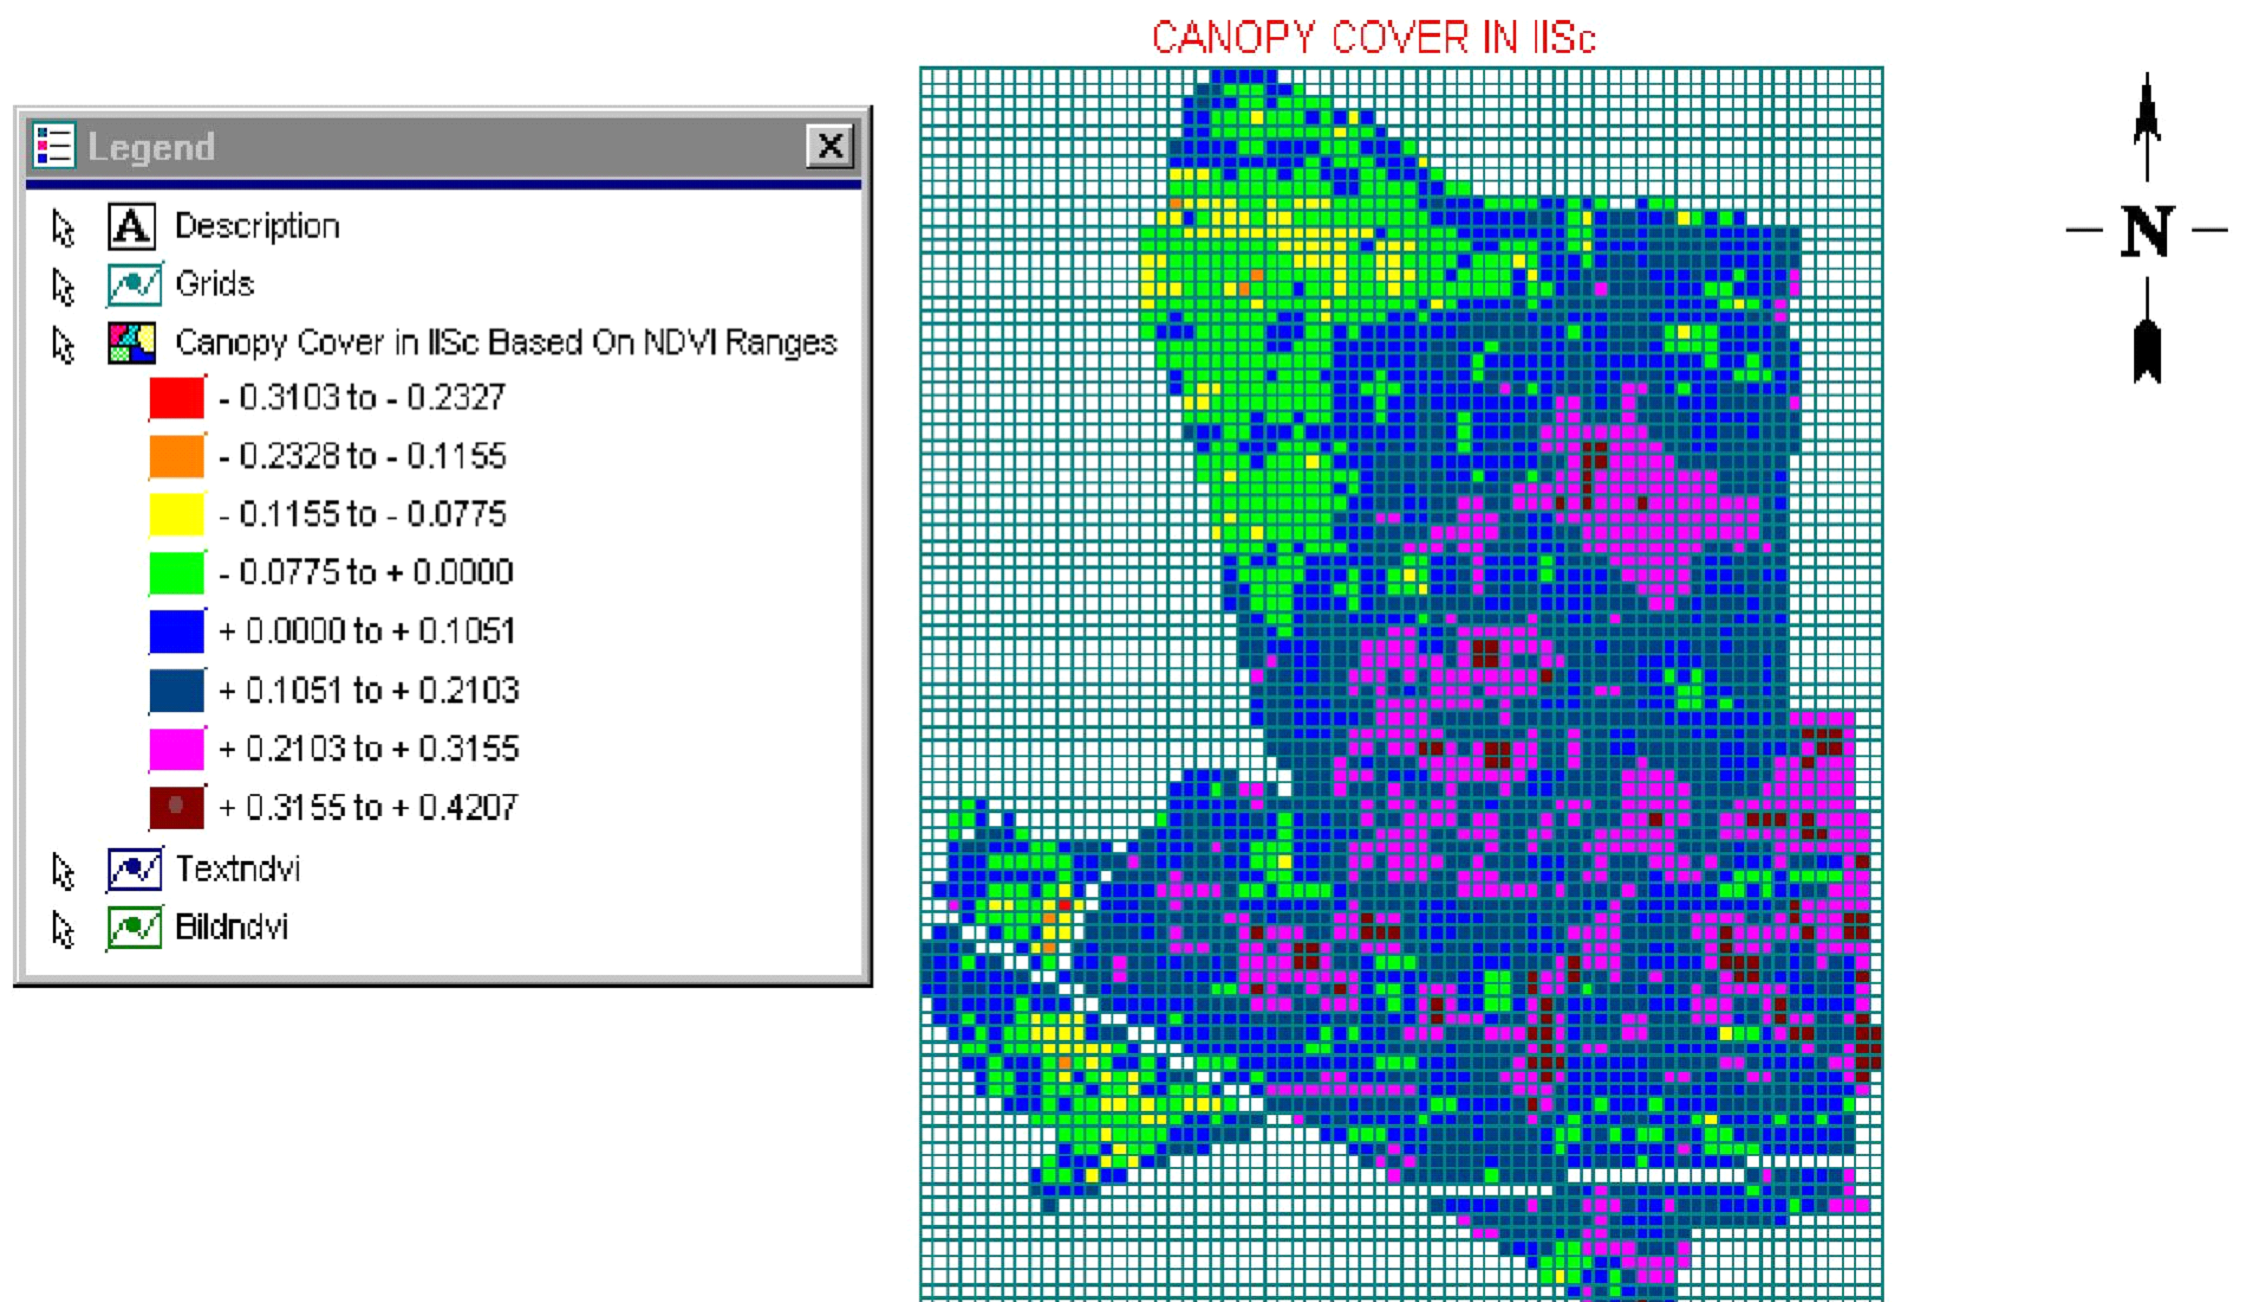Click the north arrow compass symbol
The image size is (2246, 1302).
pyautogui.click(x=2146, y=230)
